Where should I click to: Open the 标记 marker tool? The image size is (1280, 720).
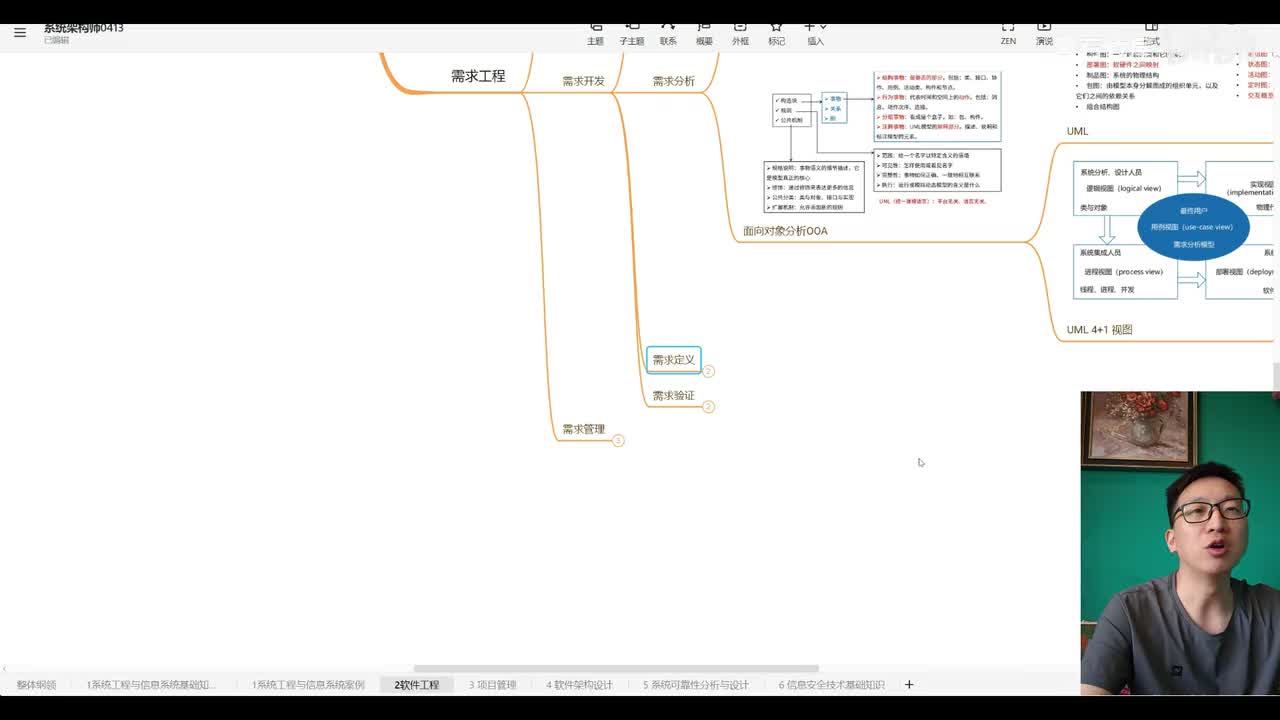(776, 33)
